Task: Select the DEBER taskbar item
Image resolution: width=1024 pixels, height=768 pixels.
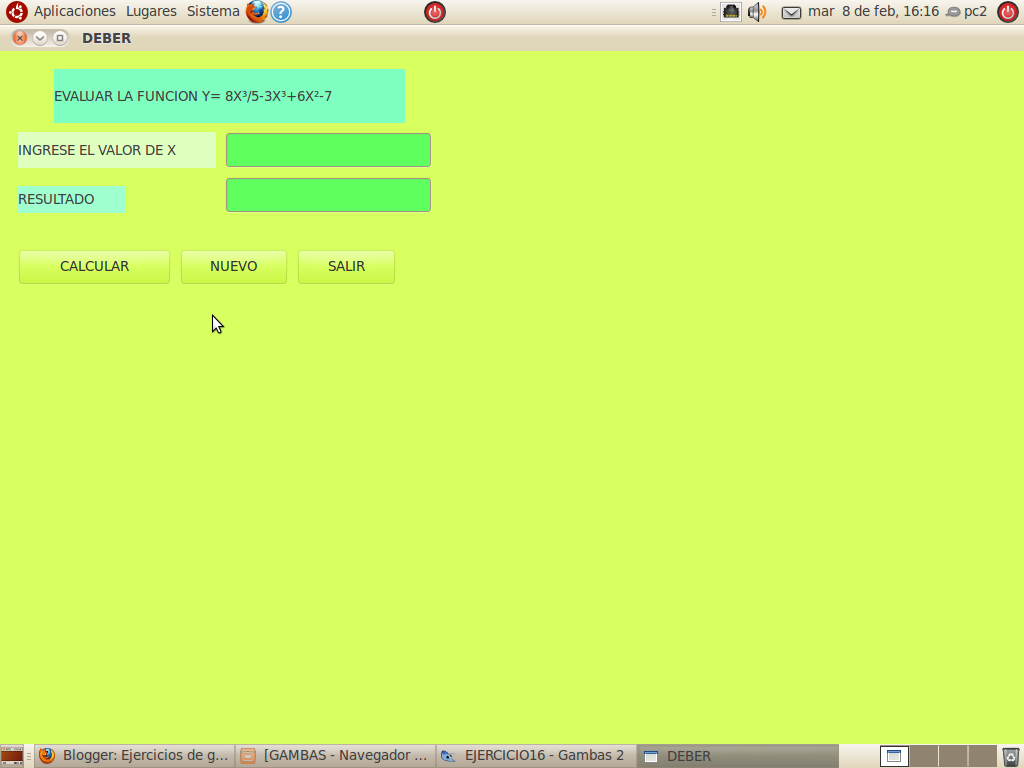Action: coord(737,756)
